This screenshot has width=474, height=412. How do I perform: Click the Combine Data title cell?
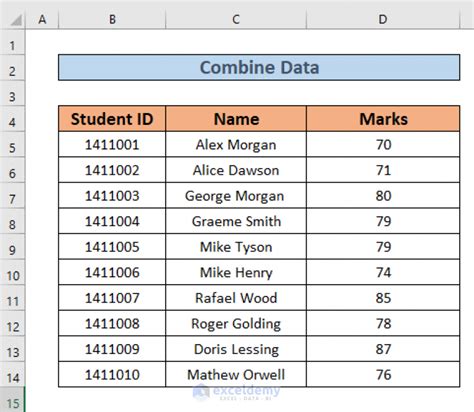[x=259, y=67]
